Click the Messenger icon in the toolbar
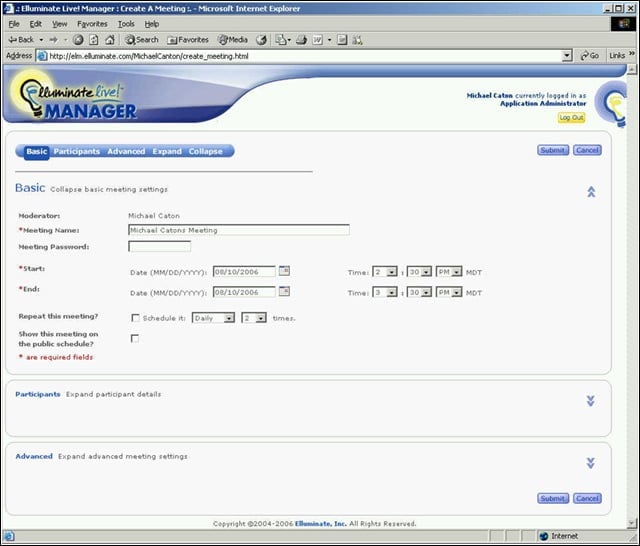This screenshot has width=640, height=546. point(358,40)
